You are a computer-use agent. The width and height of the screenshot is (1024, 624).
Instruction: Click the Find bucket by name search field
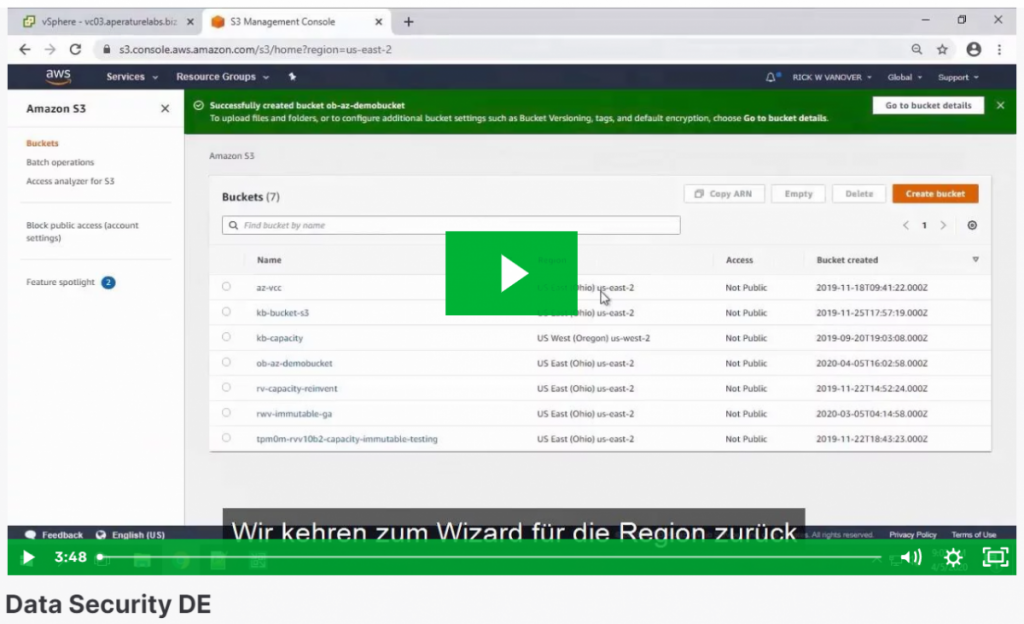coord(451,225)
